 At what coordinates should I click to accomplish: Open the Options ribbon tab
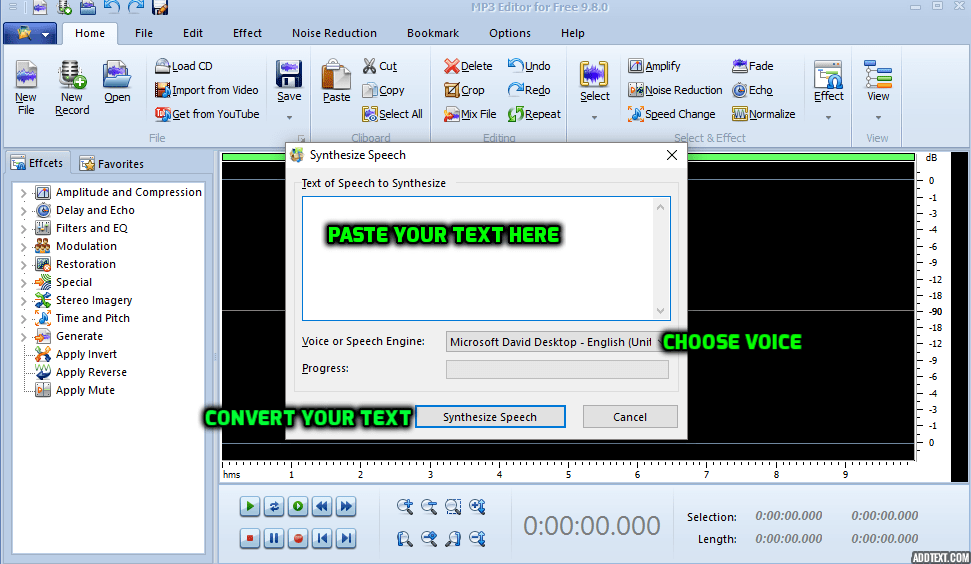click(510, 33)
